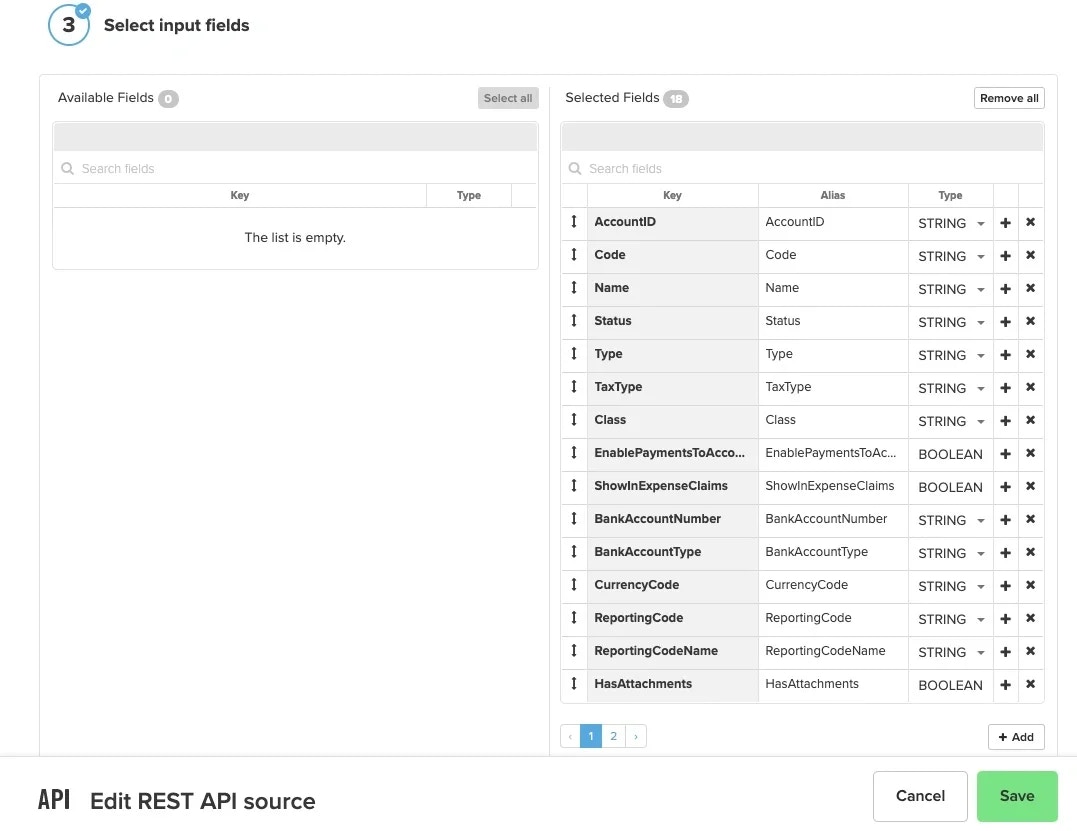This screenshot has height=831, width=1077.
Task: Click the plus icon in the Code row
Action: [x=1005, y=255]
